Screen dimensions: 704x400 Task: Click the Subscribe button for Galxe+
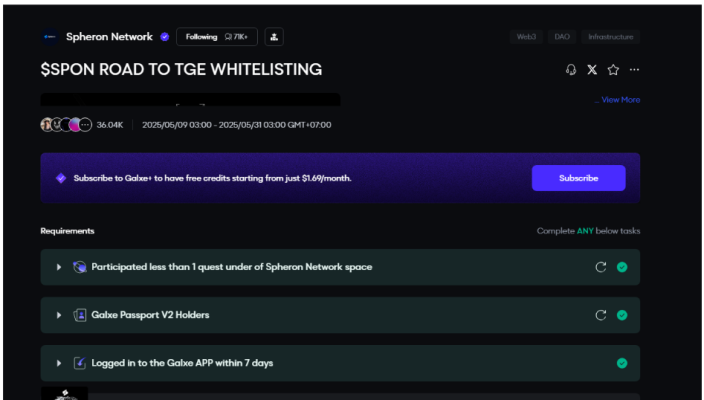[578, 178]
